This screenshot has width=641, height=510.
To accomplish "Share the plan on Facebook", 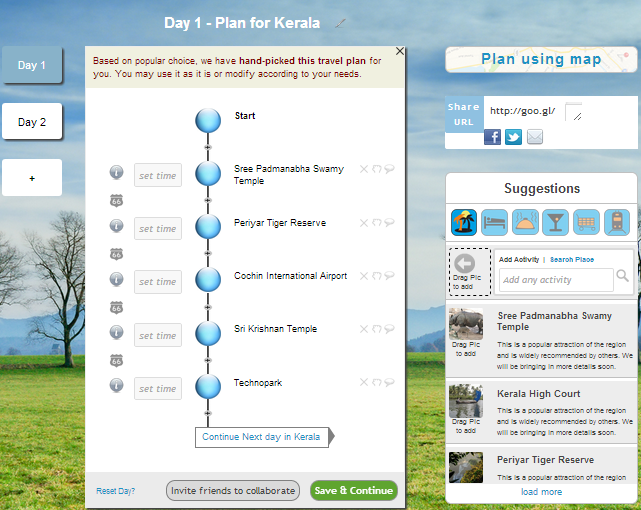I will coord(492,137).
